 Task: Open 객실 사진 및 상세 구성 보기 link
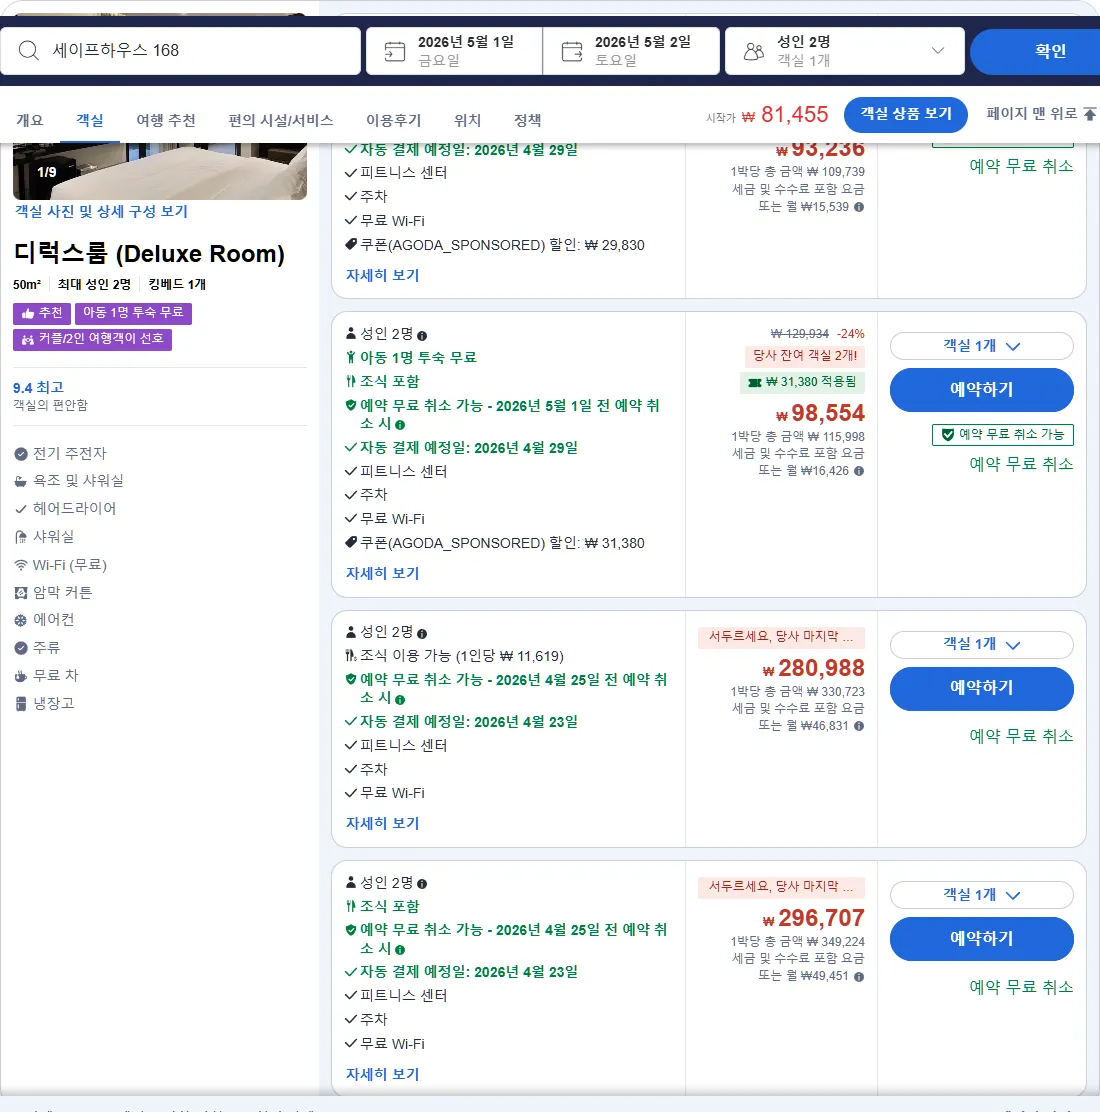101,211
